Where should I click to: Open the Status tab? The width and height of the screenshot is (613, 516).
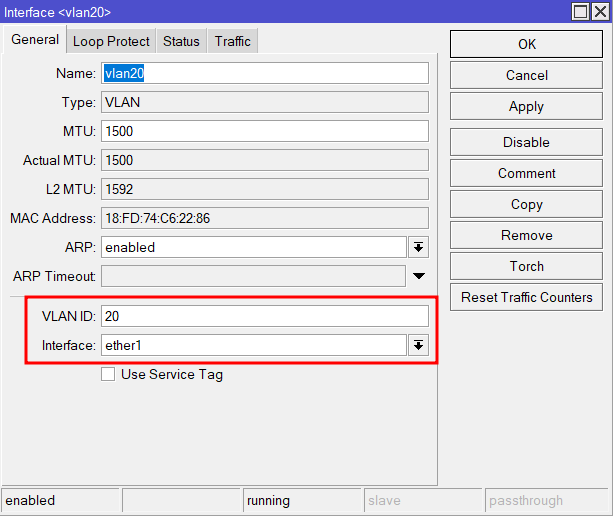point(181,41)
